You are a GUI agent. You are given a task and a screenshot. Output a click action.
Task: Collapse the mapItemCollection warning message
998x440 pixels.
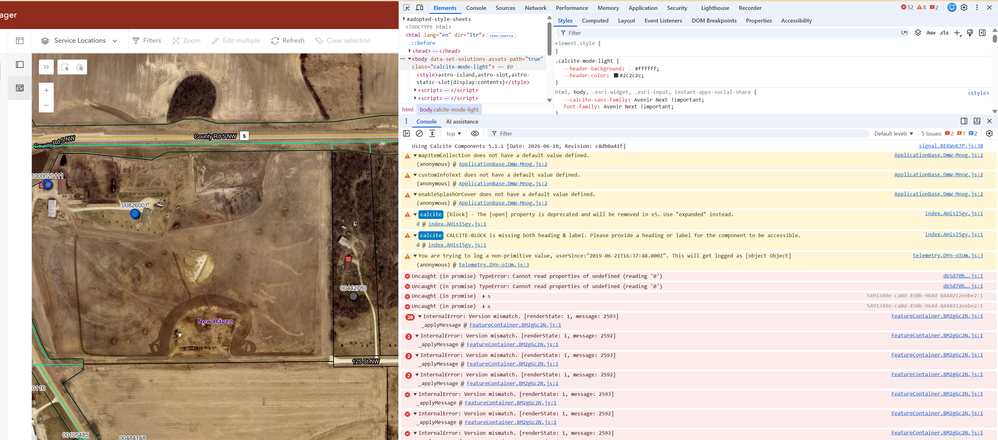point(414,155)
